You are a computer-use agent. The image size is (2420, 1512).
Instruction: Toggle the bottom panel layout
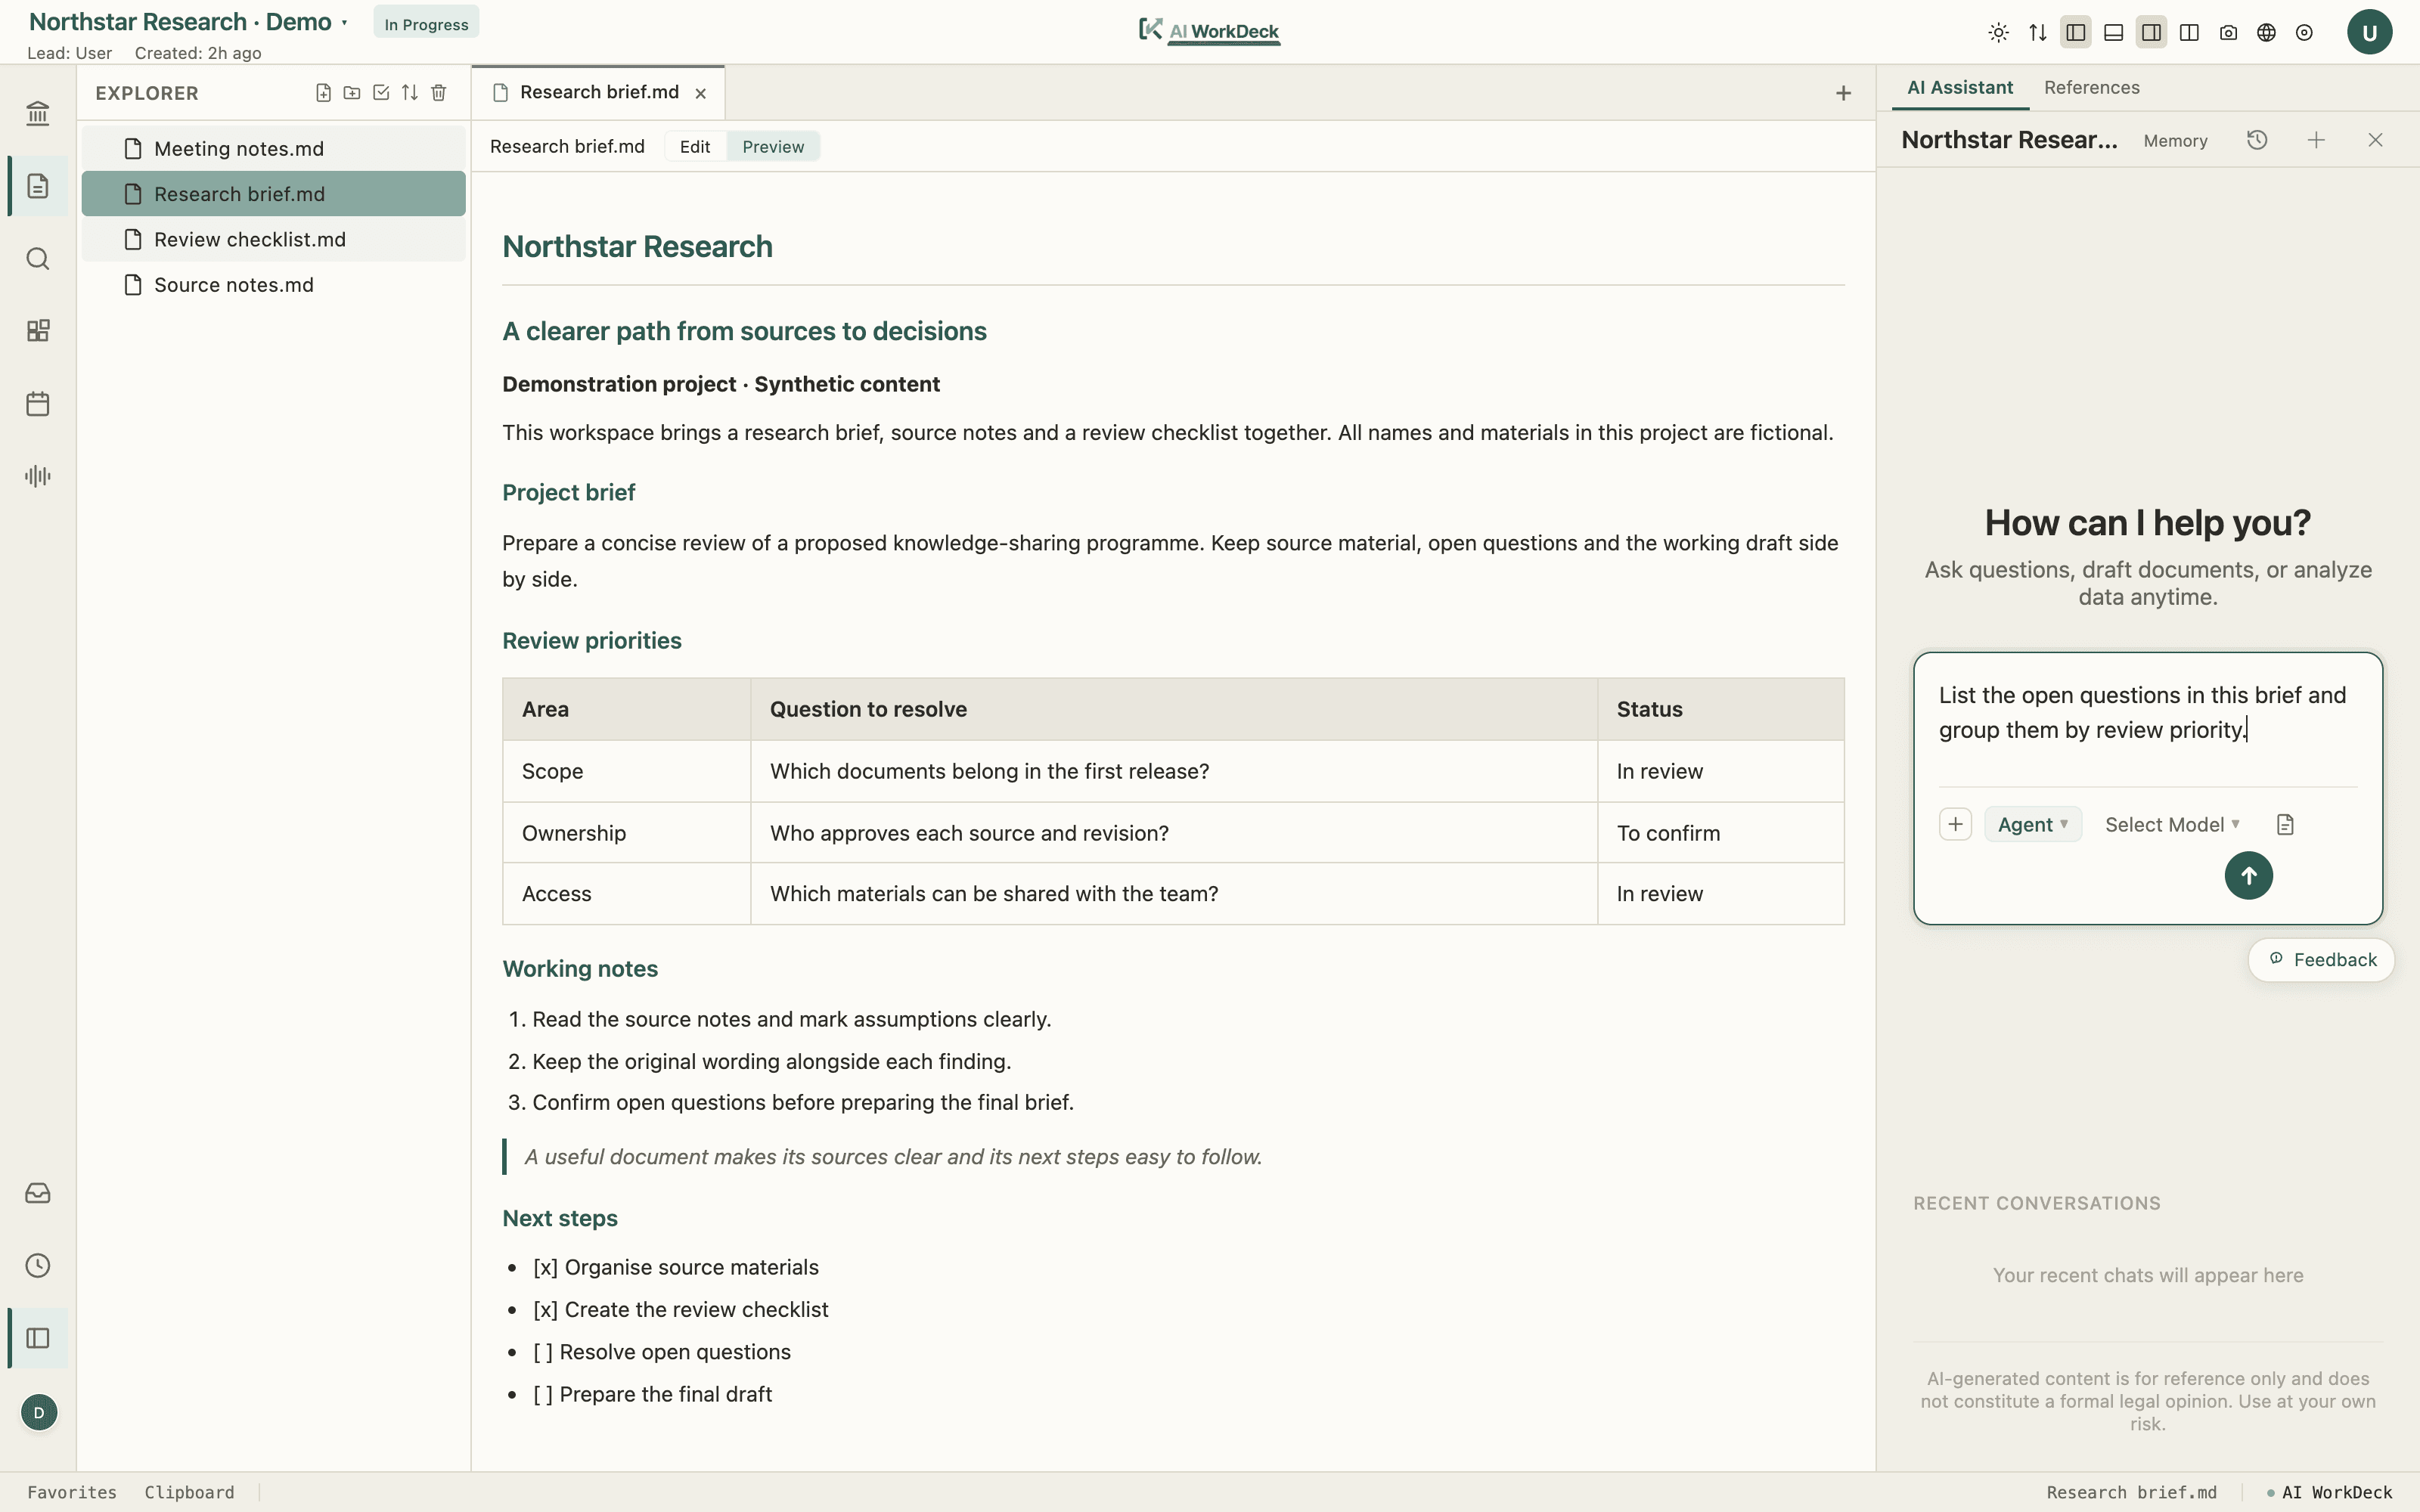click(x=2113, y=33)
